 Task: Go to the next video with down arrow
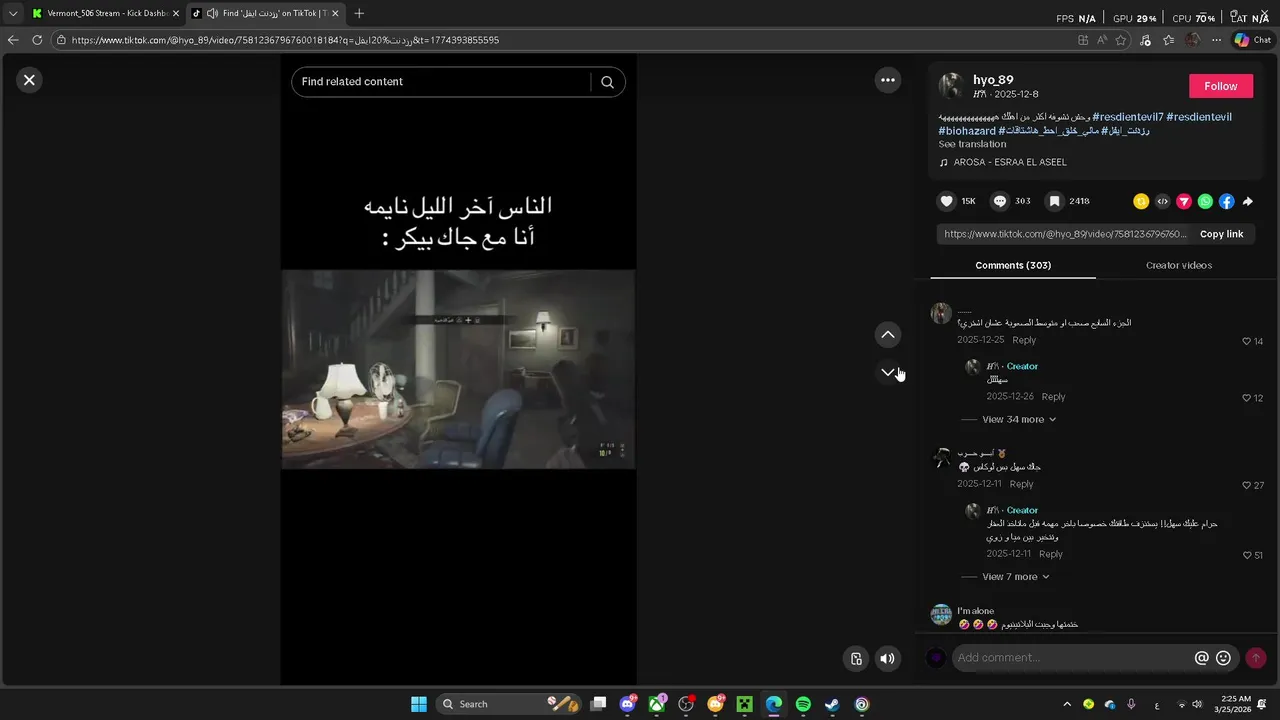coord(888,372)
